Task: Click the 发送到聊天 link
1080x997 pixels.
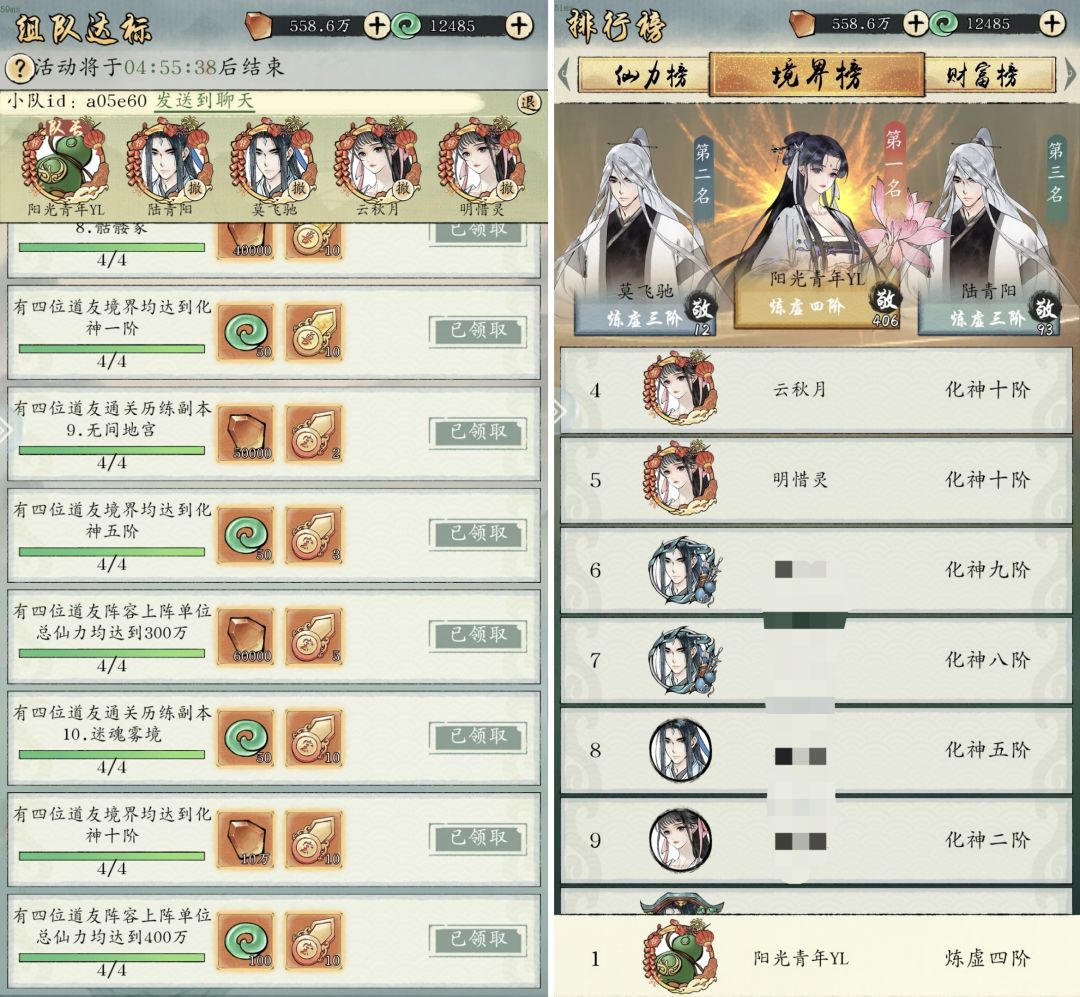Action: pyautogui.click(x=205, y=101)
